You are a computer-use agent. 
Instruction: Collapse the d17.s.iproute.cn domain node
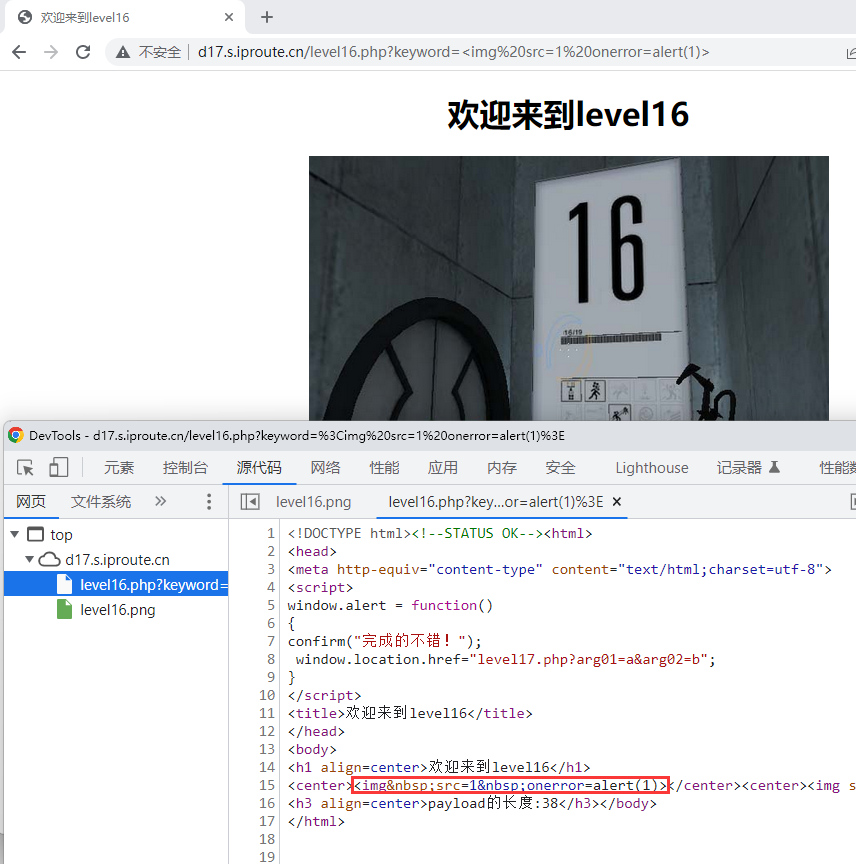30,560
